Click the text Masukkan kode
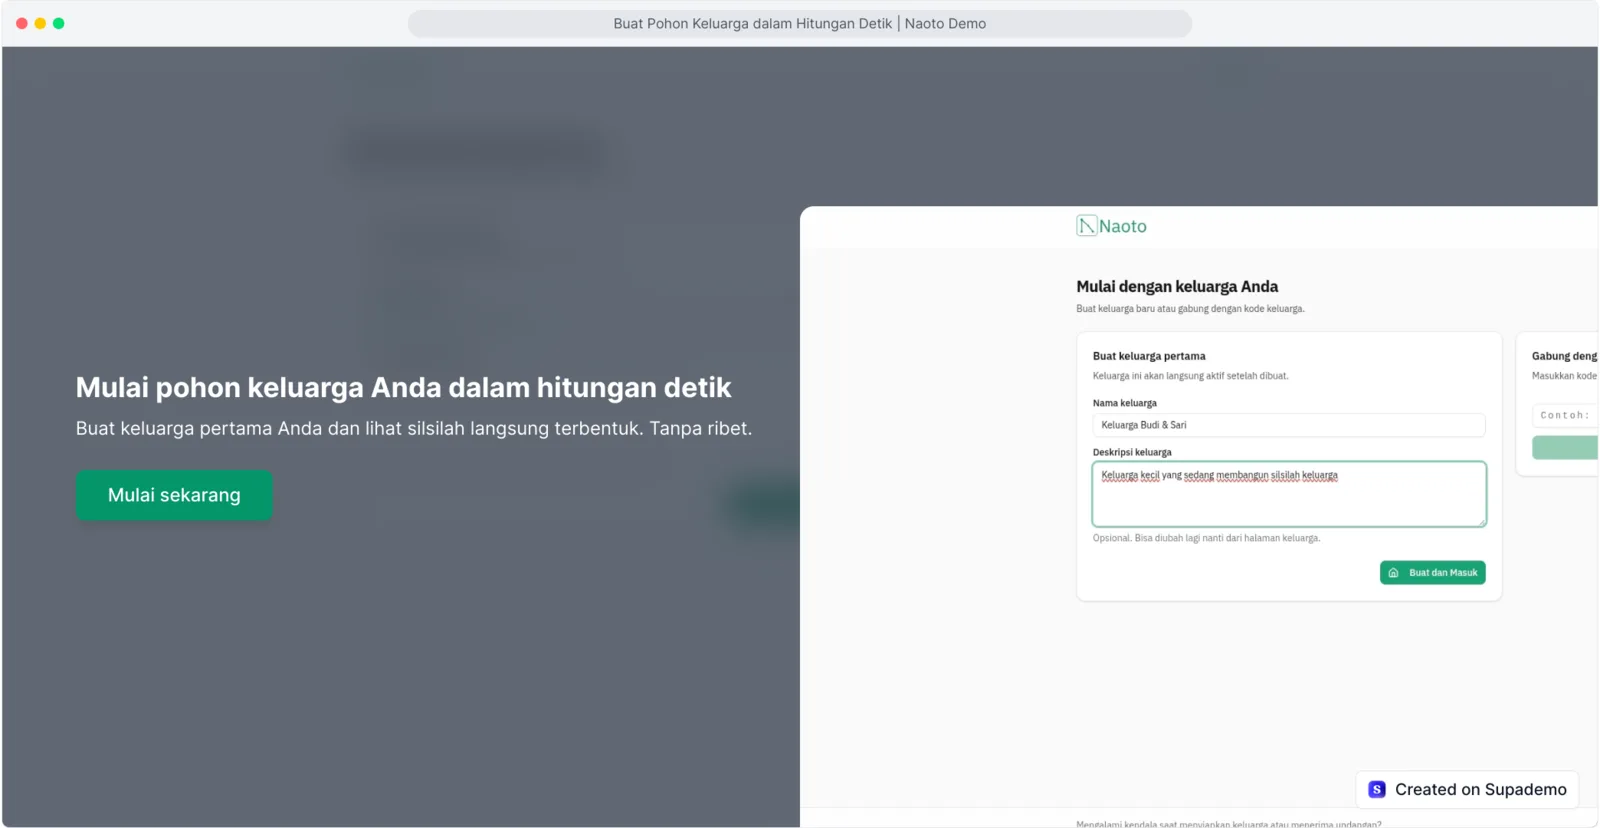Viewport: 1600px width, 828px height. tap(1564, 376)
